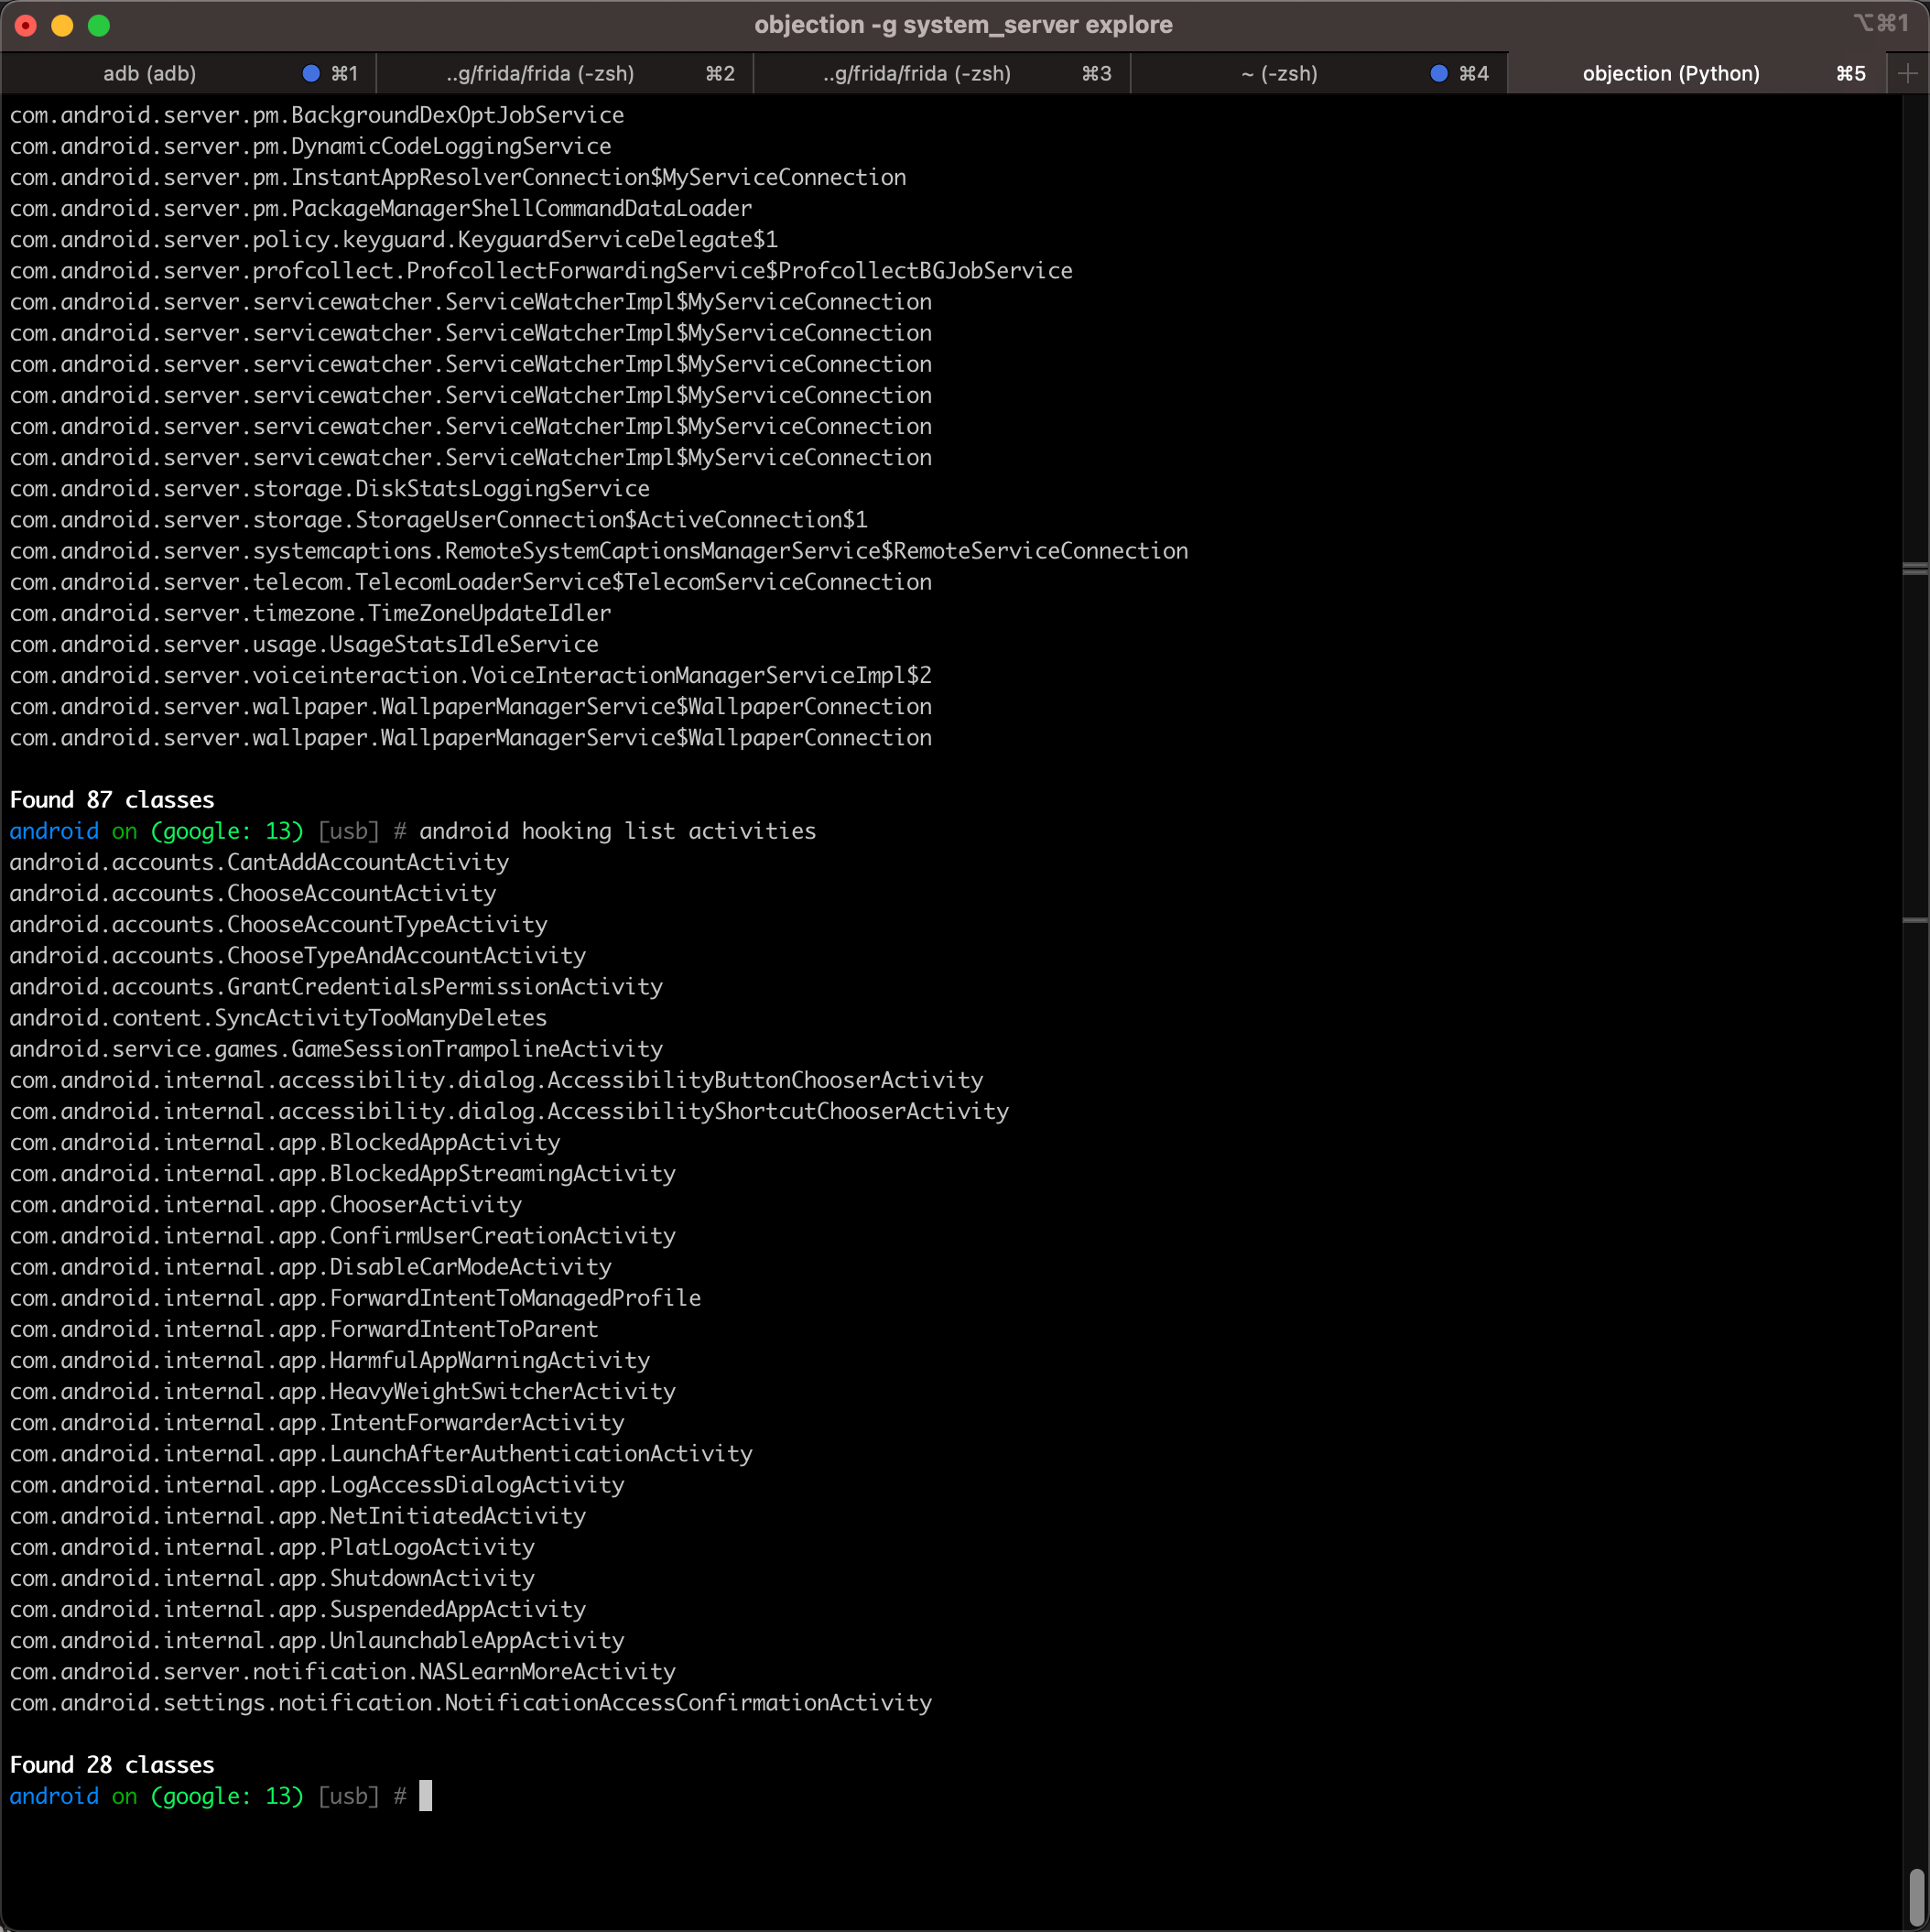Click UnlaunchableAppActivity line
Viewport: 1930px width, 1932px height.
(x=317, y=1640)
